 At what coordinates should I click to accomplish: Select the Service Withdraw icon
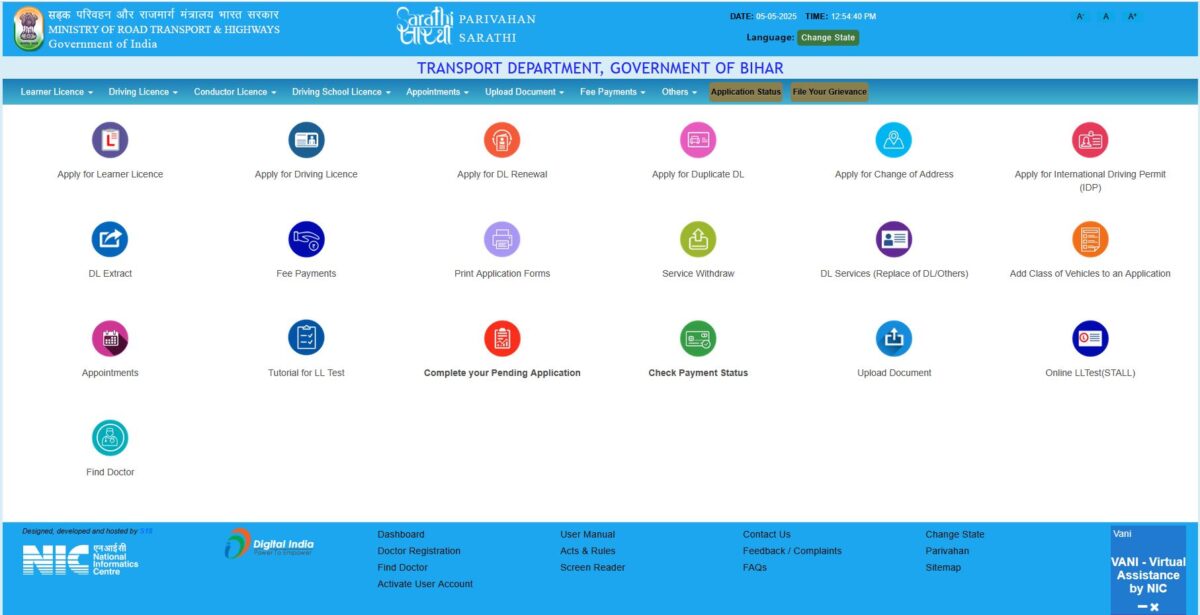pos(698,239)
